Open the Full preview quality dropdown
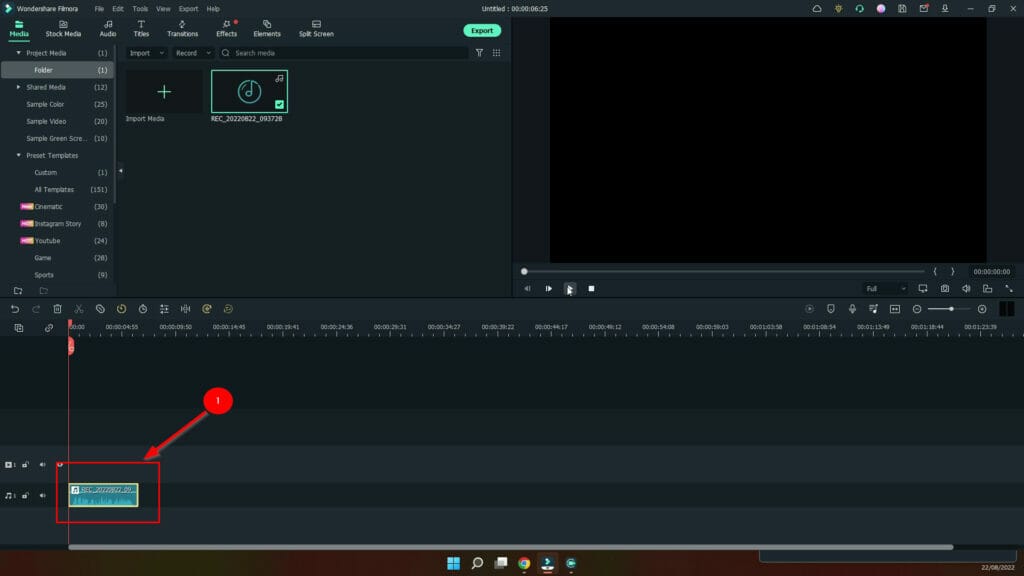The width and height of the screenshot is (1024, 576). point(884,288)
